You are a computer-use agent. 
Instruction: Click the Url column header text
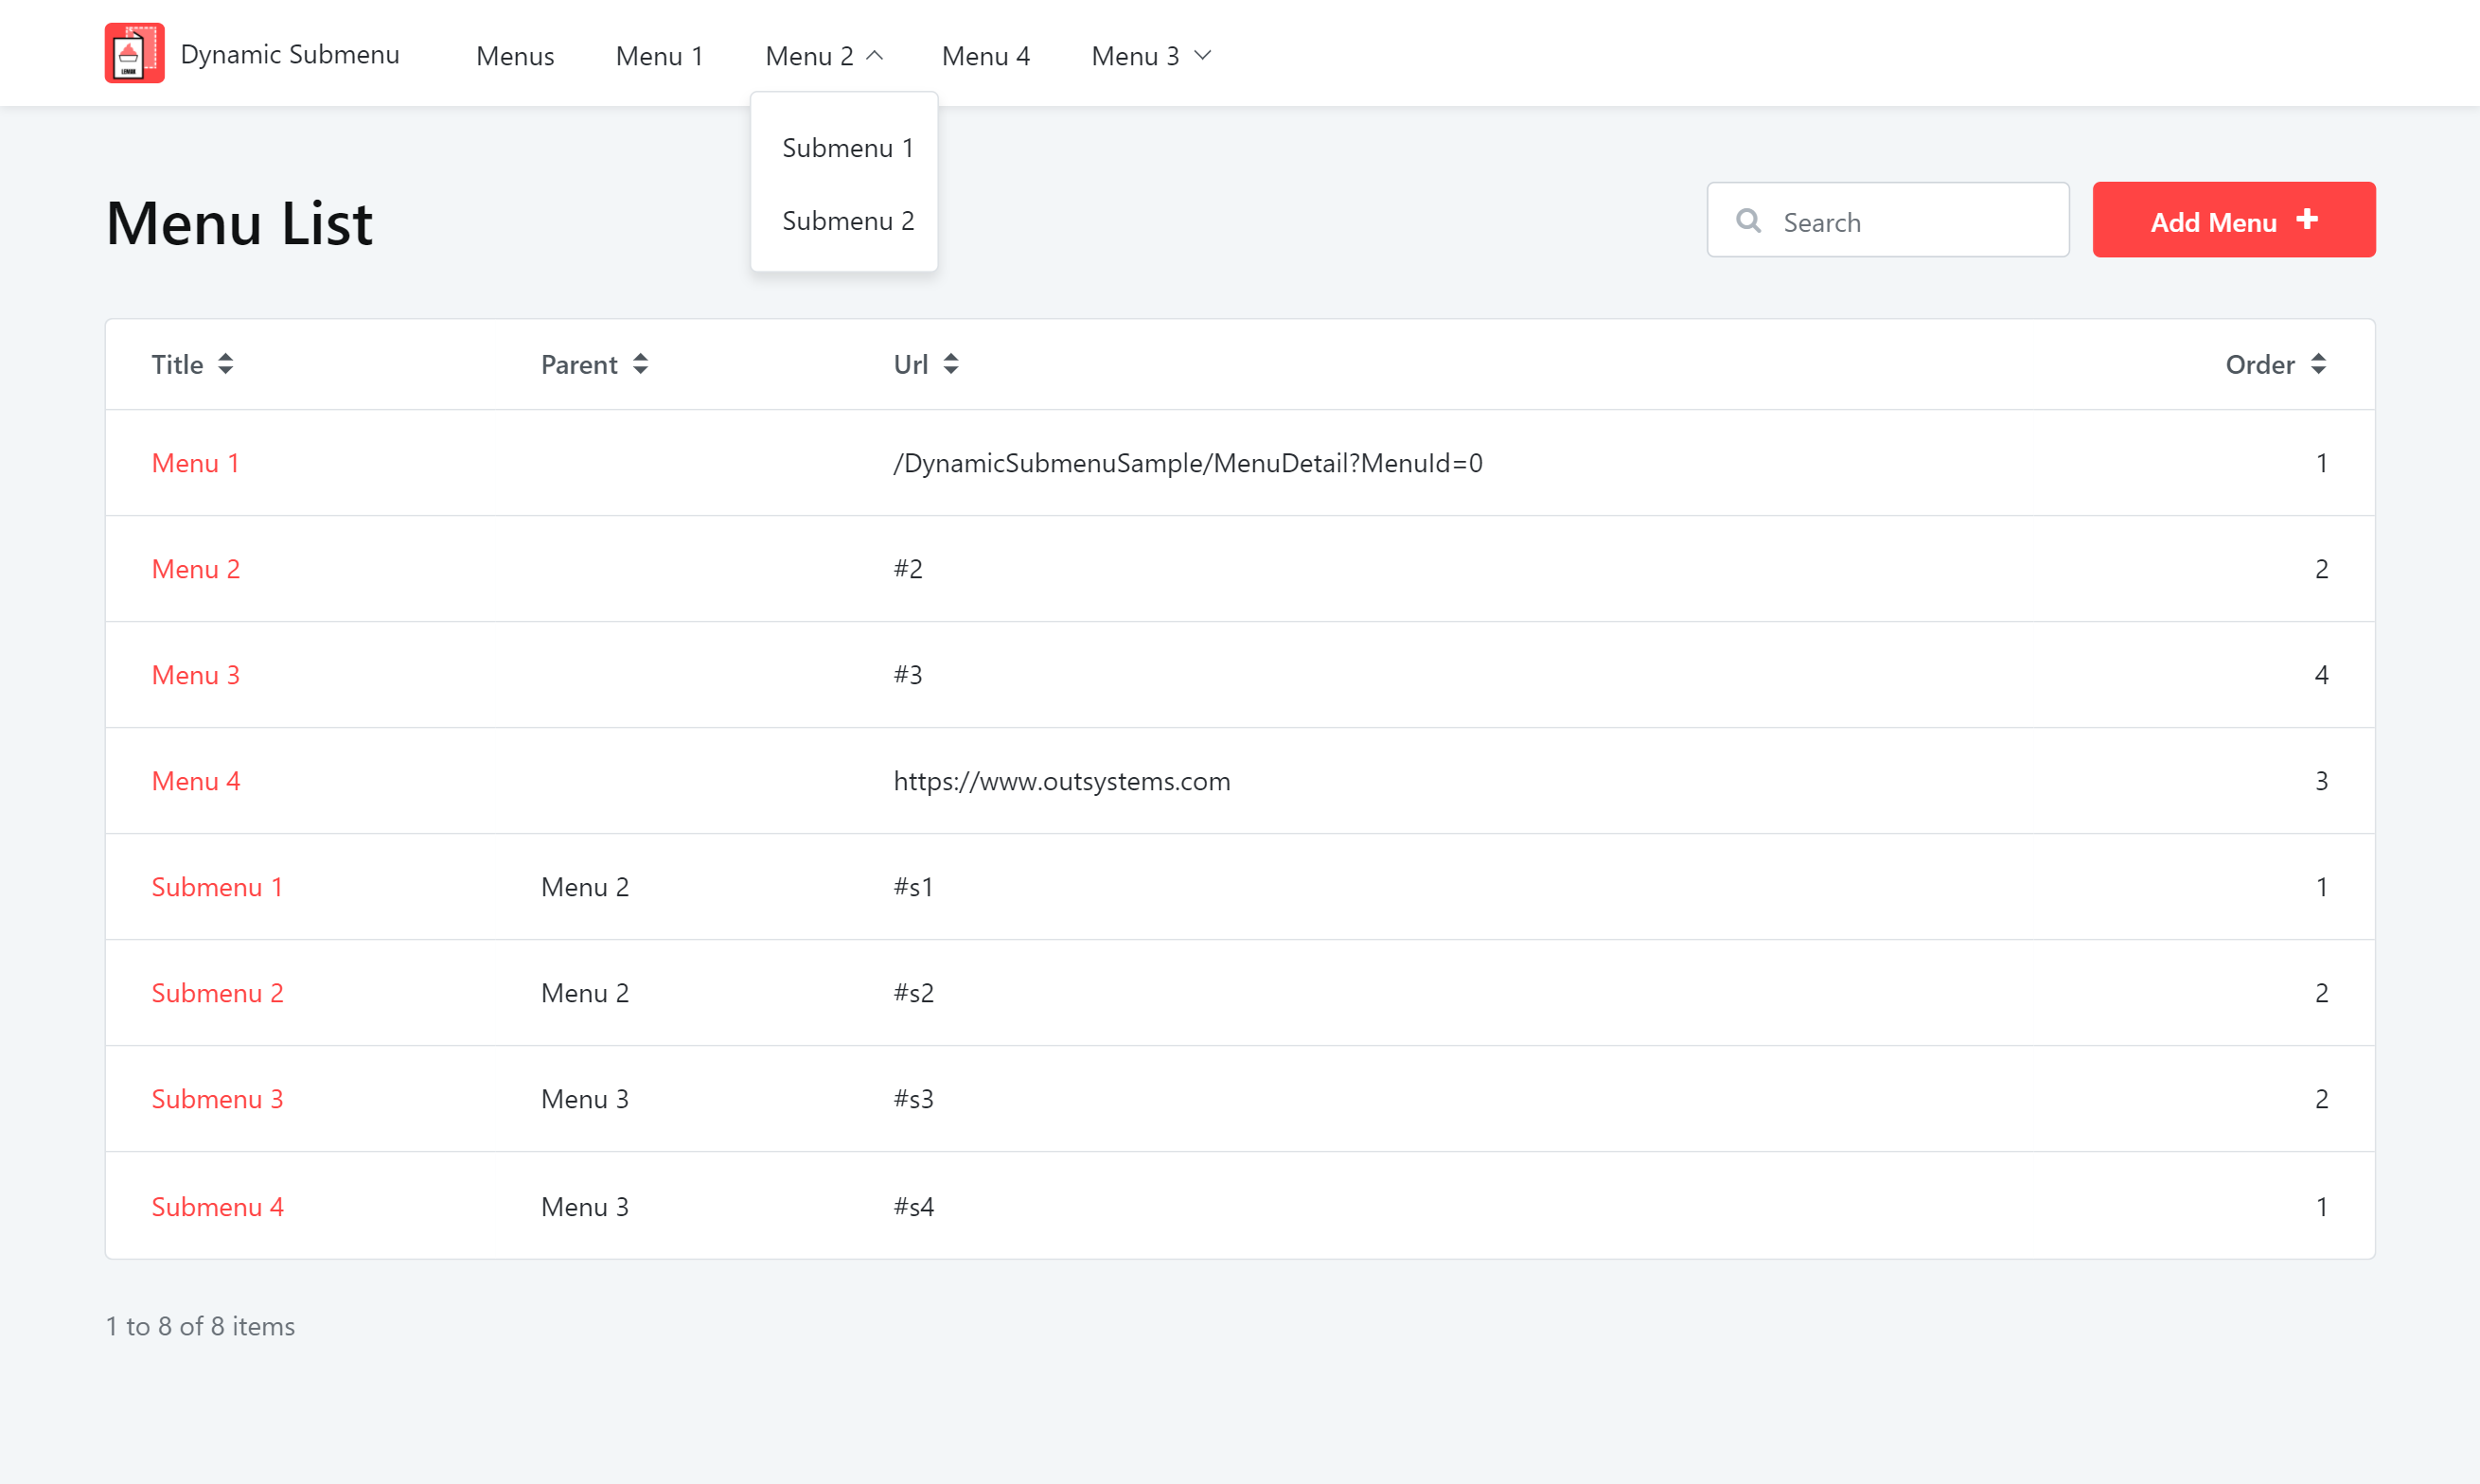click(911, 365)
